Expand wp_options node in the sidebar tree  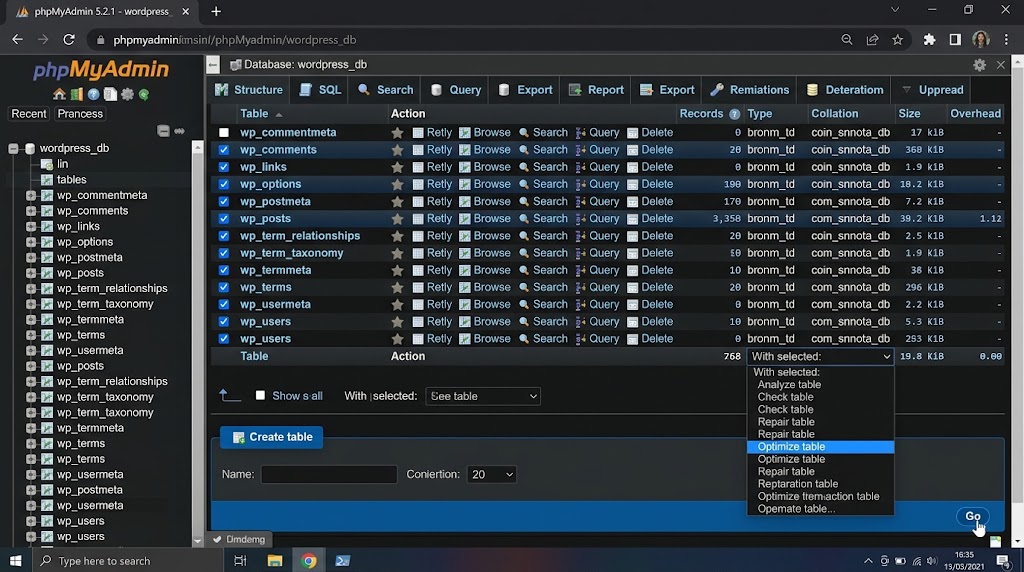point(31,242)
